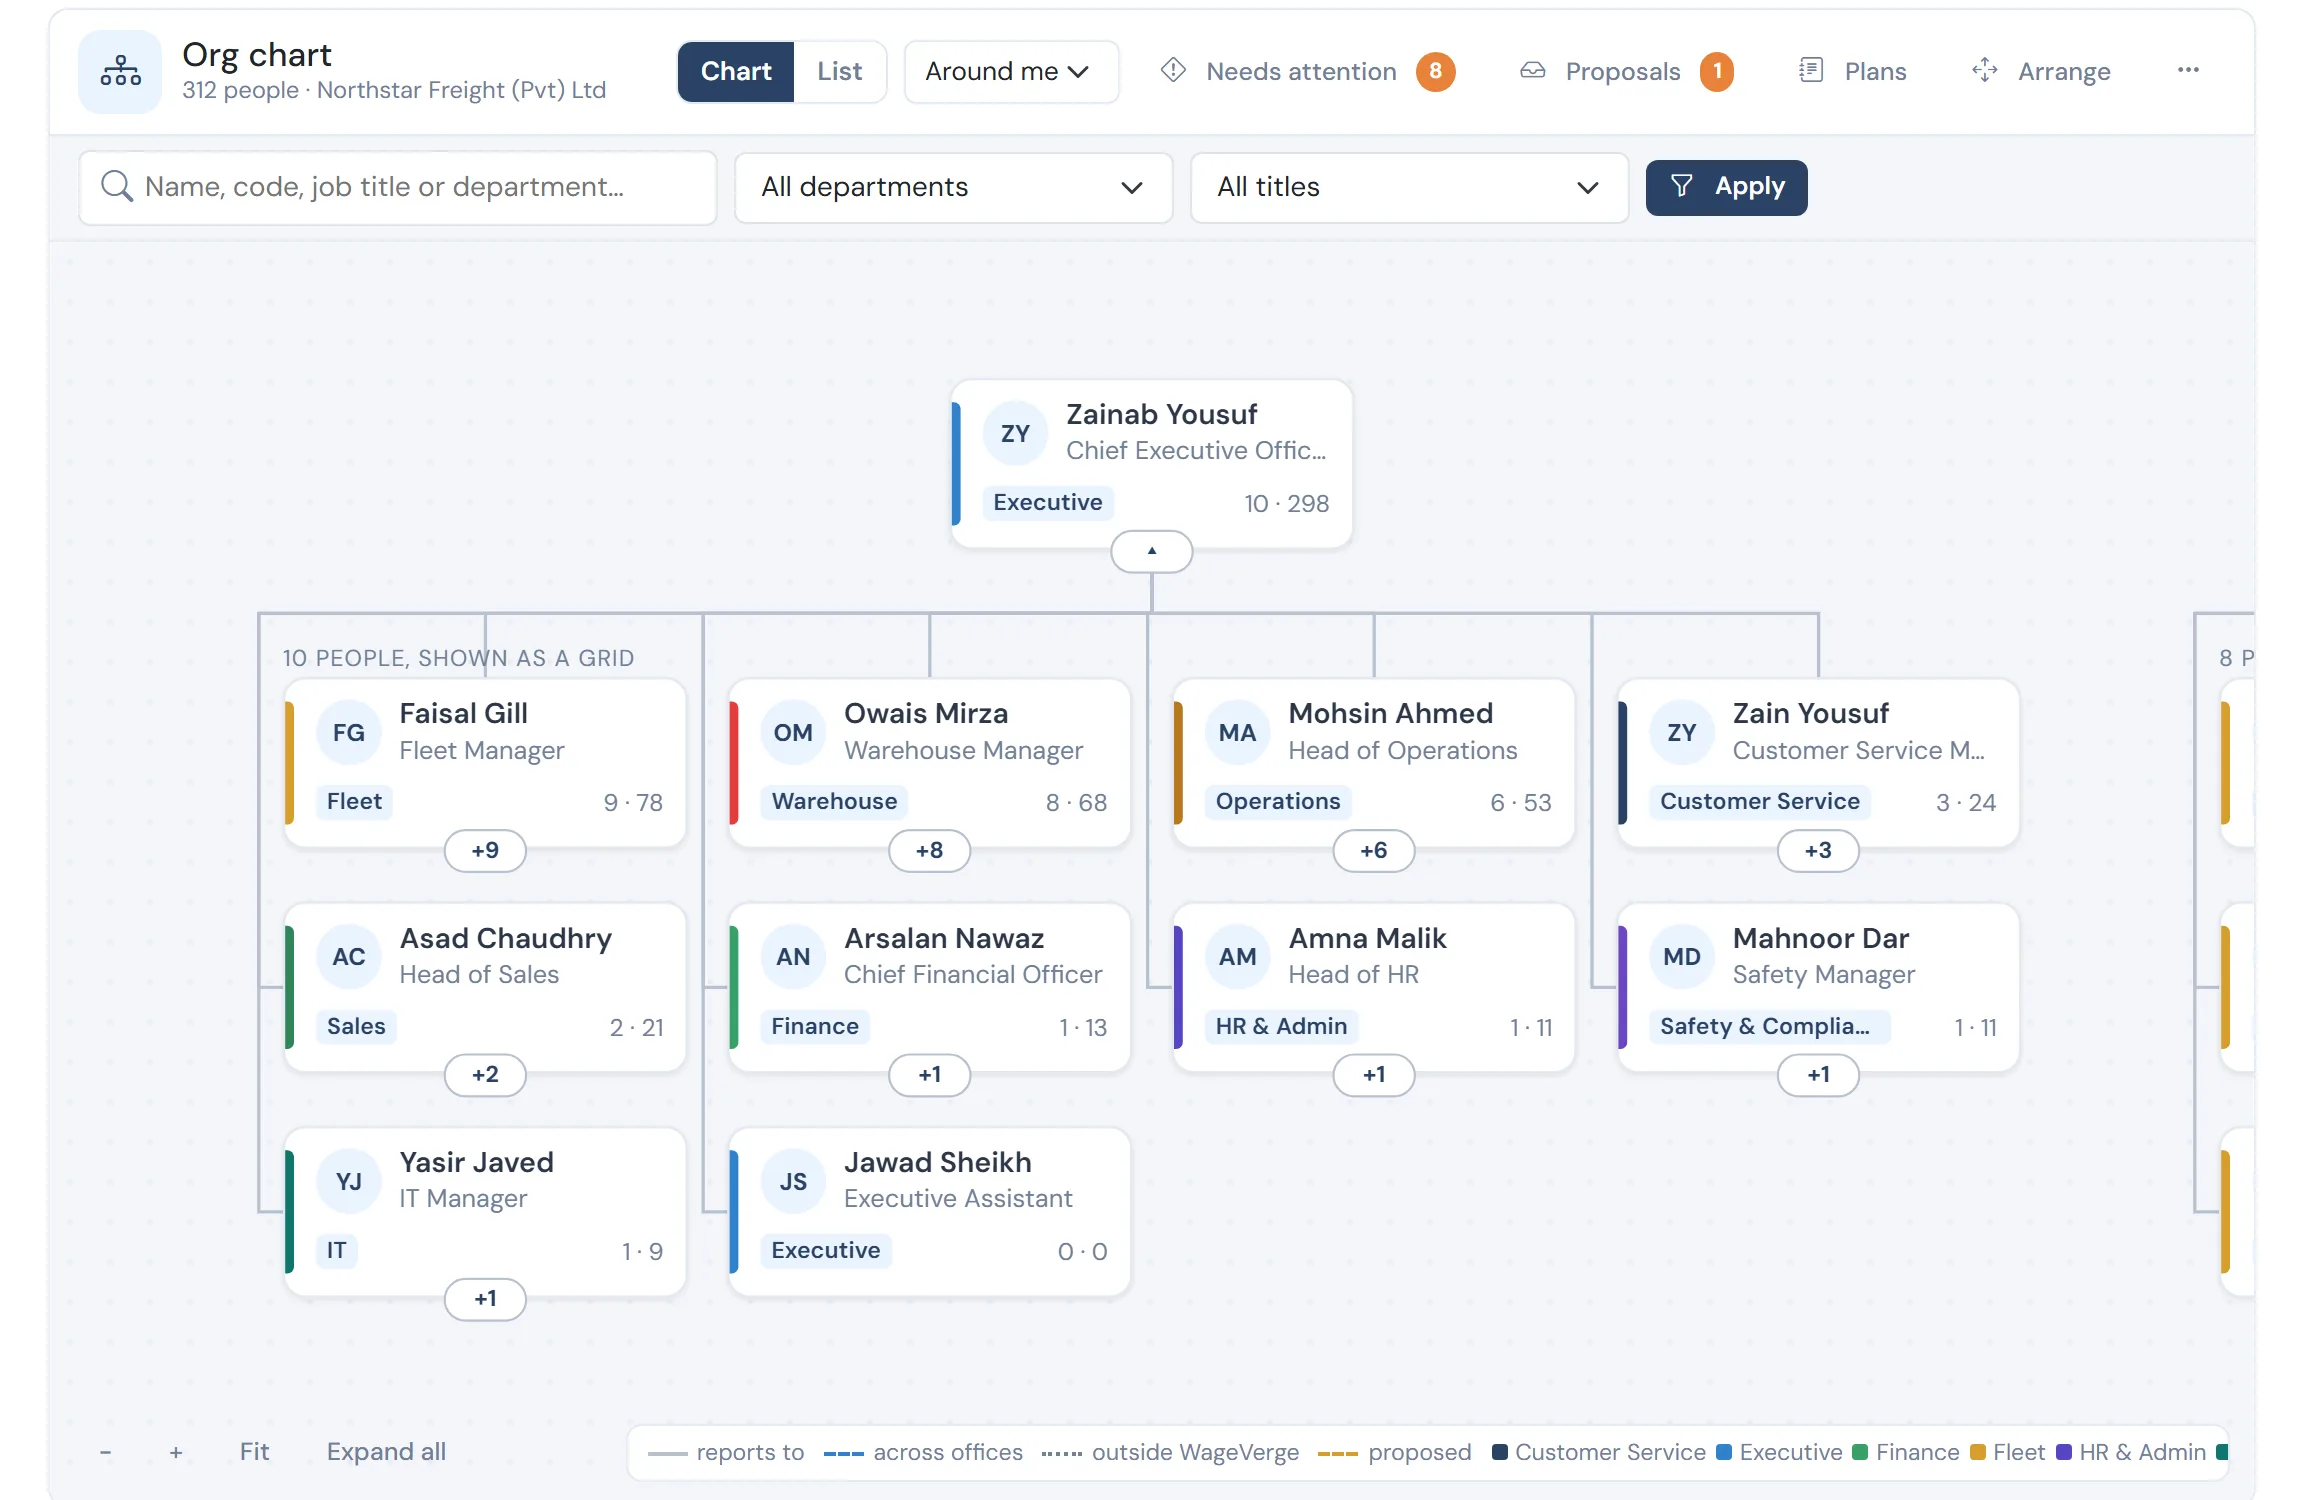Viewport: 2304px width, 1500px height.
Task: Click the search magnifier icon
Action: [x=117, y=186]
